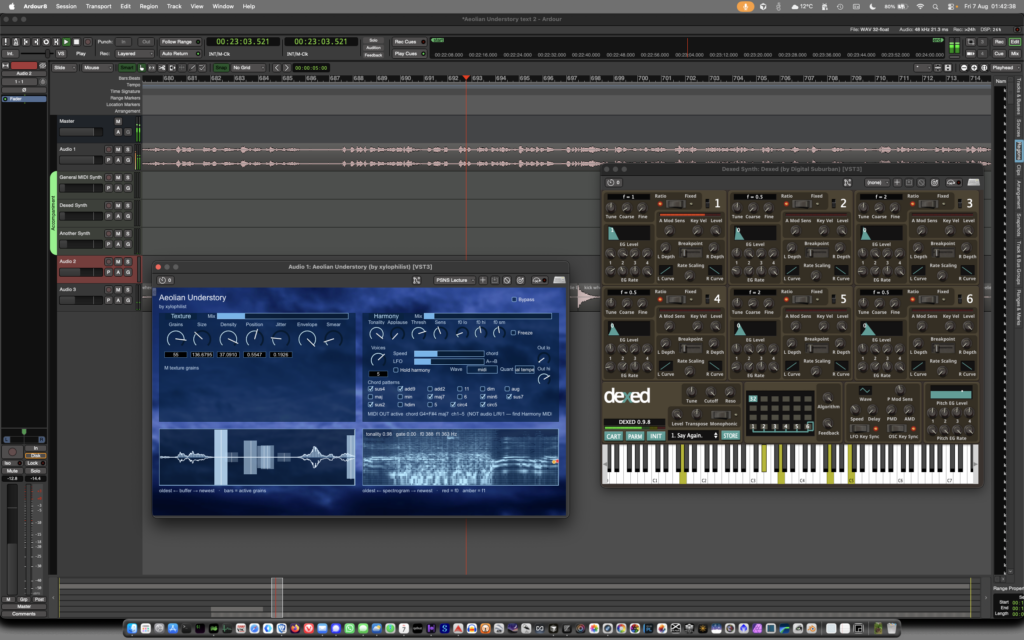Image resolution: width=1024 pixels, height=640 pixels.
Task: Open Dexed program selector '1. Say Again.'
Action: click(693, 436)
